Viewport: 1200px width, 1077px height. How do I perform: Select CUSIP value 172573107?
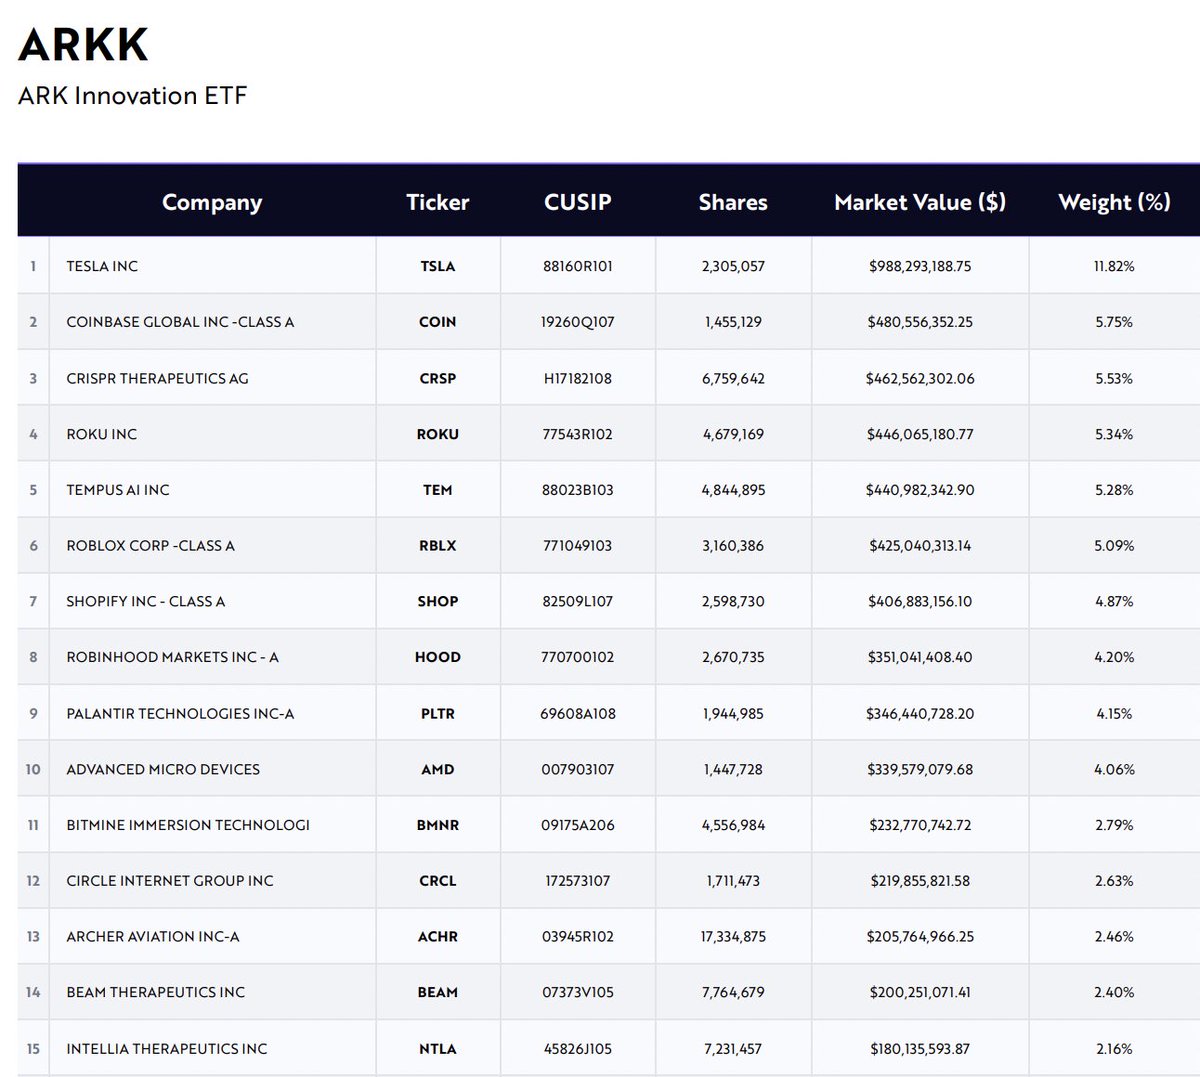click(578, 881)
